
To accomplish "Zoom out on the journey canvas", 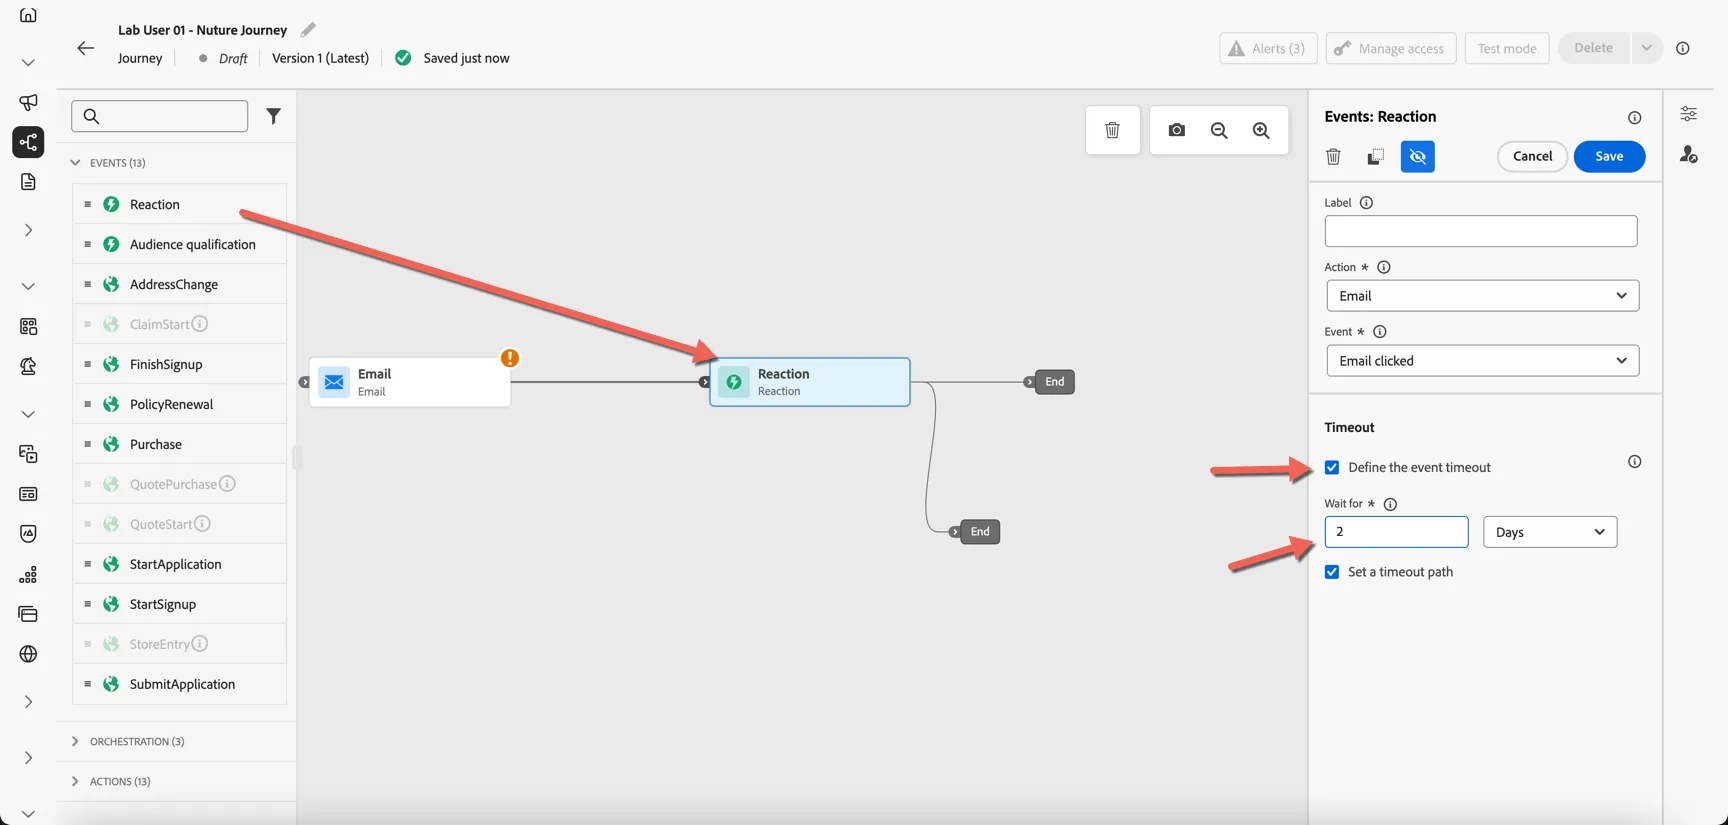I will 1219,130.
